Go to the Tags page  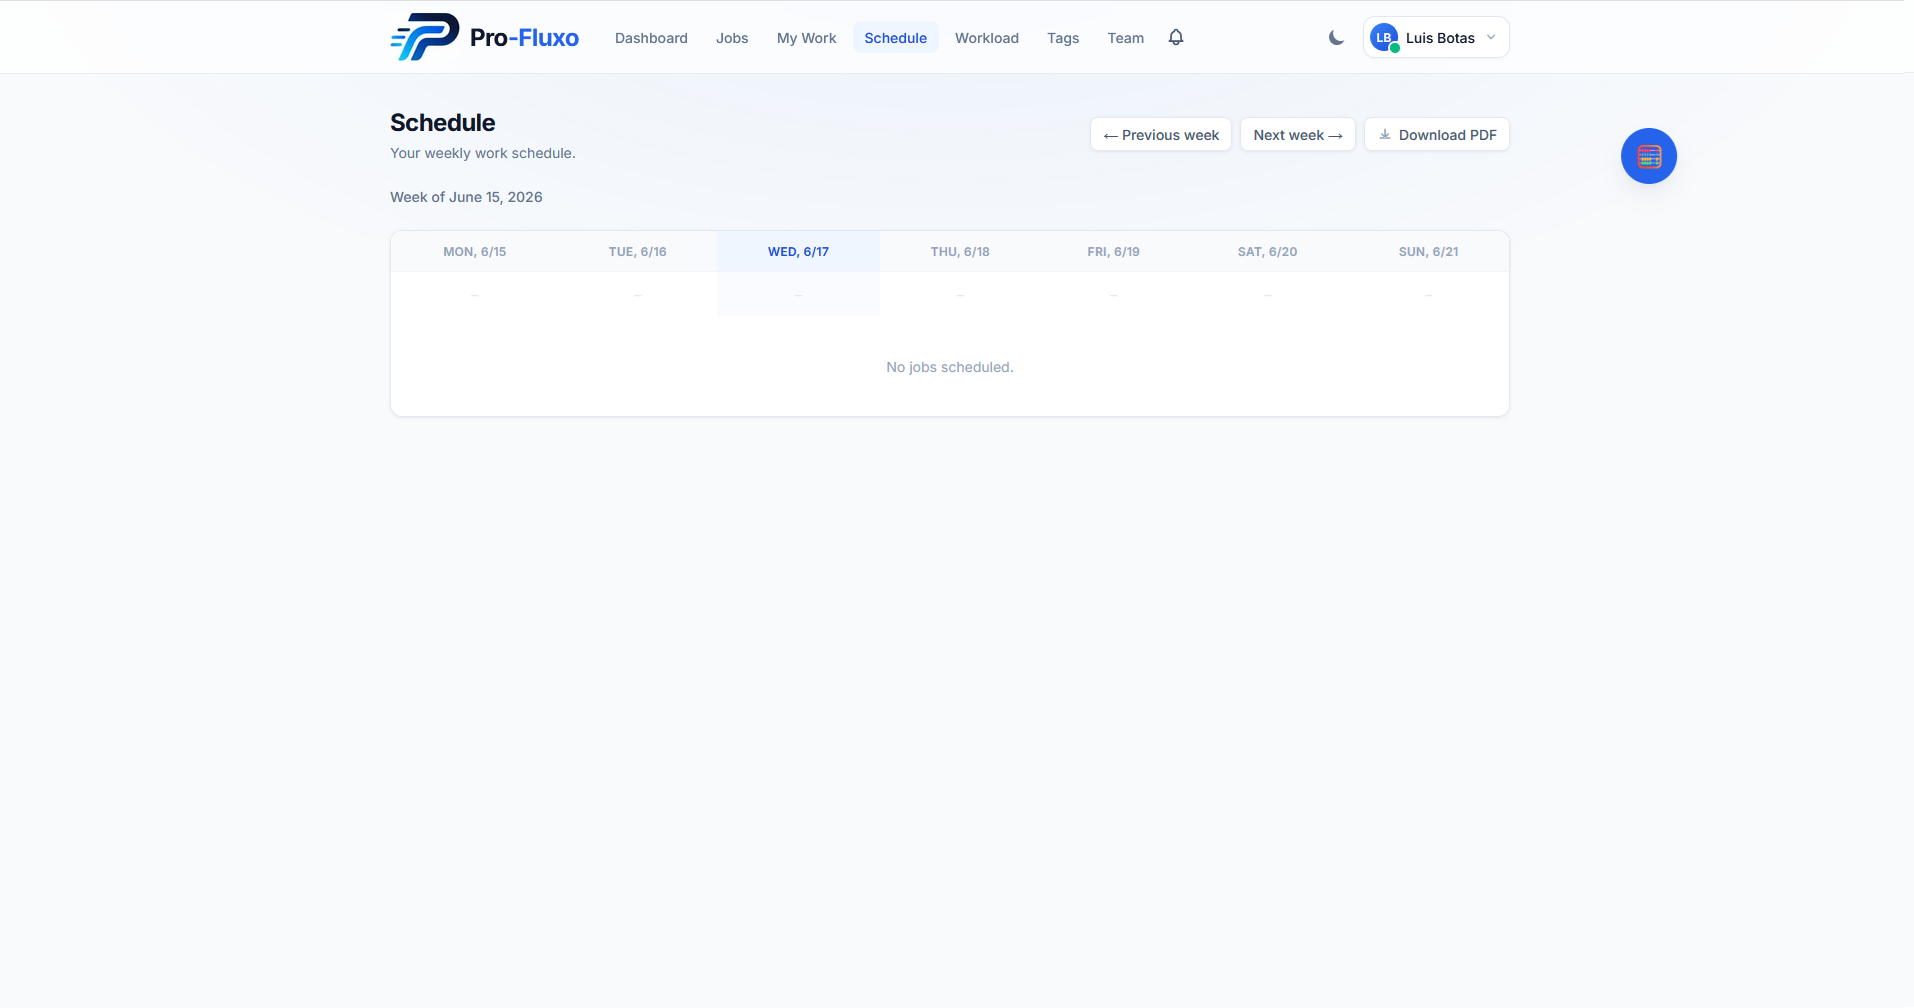(1063, 38)
